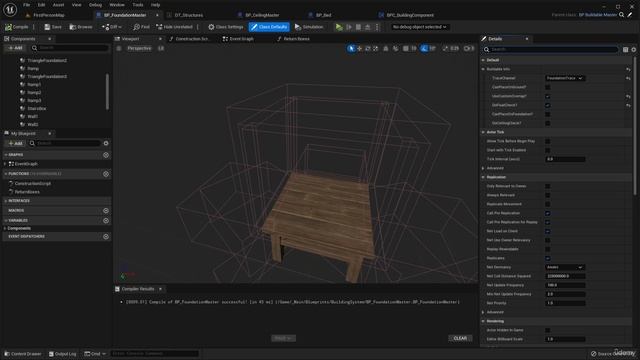This screenshot has height=360, width=640.
Task: Open Details panel settings gear
Action: [633, 50]
